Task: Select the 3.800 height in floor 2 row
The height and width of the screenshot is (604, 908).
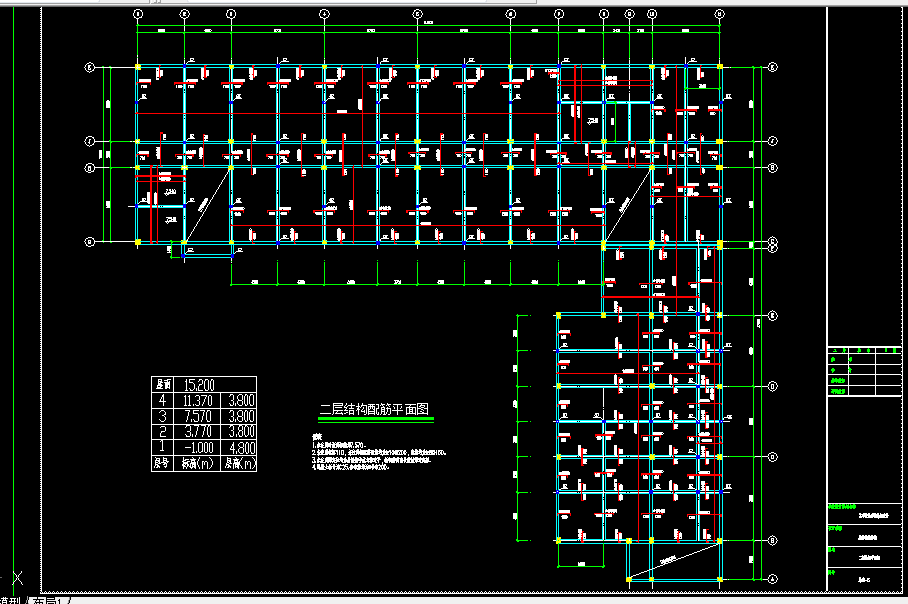Action: coord(241,431)
